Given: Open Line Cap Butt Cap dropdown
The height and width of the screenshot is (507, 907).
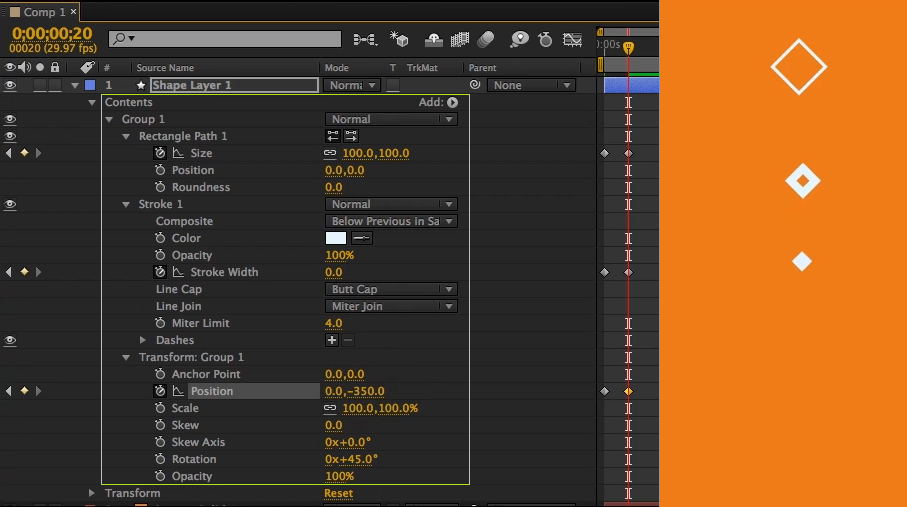Looking at the screenshot, I should pyautogui.click(x=391, y=289).
